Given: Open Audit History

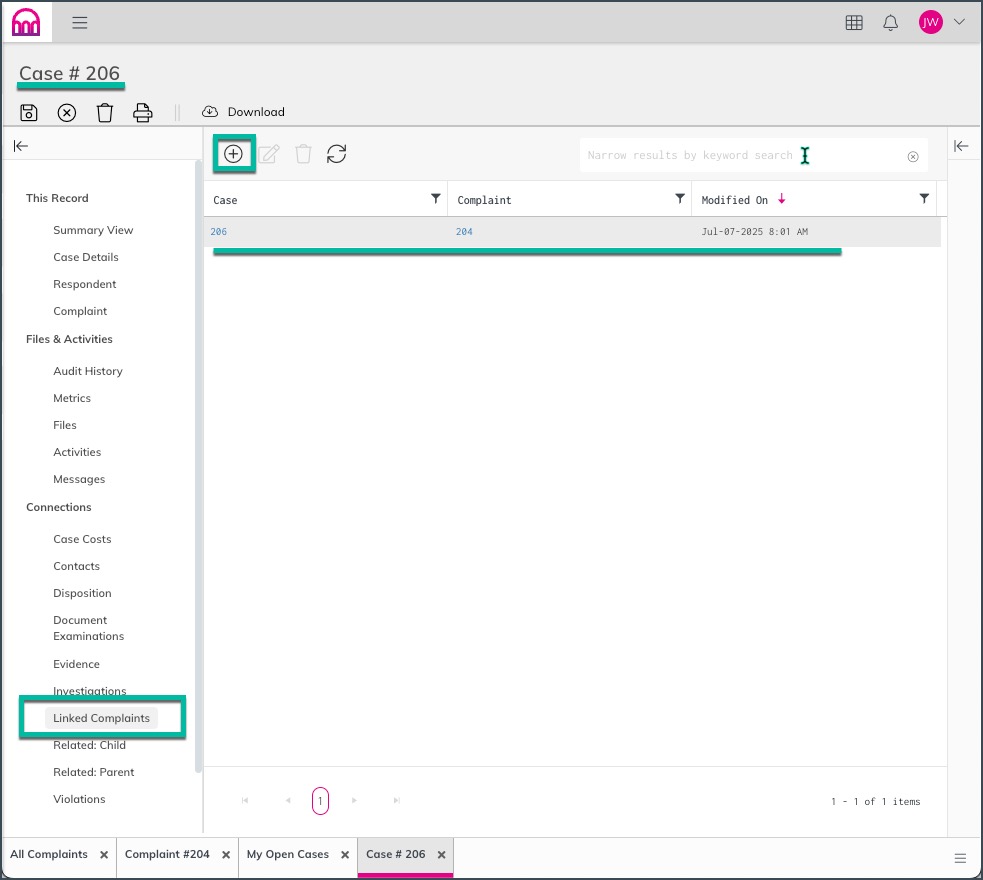Looking at the screenshot, I should tap(88, 371).
